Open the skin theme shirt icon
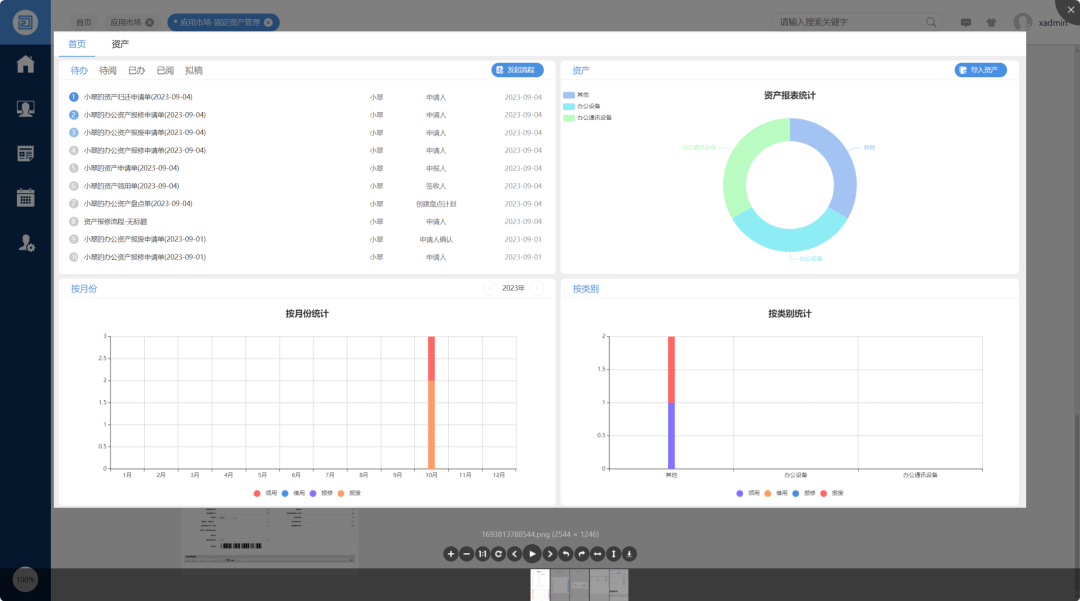The image size is (1080, 601). coord(991,22)
